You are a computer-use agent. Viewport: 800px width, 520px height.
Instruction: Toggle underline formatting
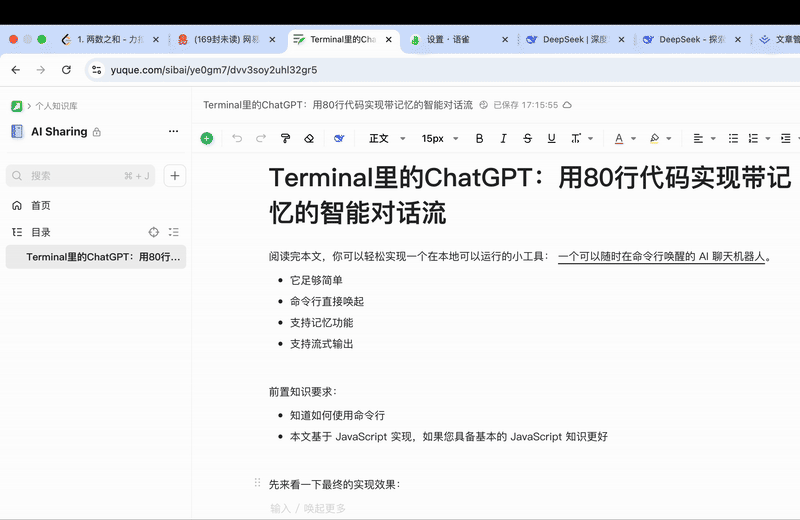[552, 138]
